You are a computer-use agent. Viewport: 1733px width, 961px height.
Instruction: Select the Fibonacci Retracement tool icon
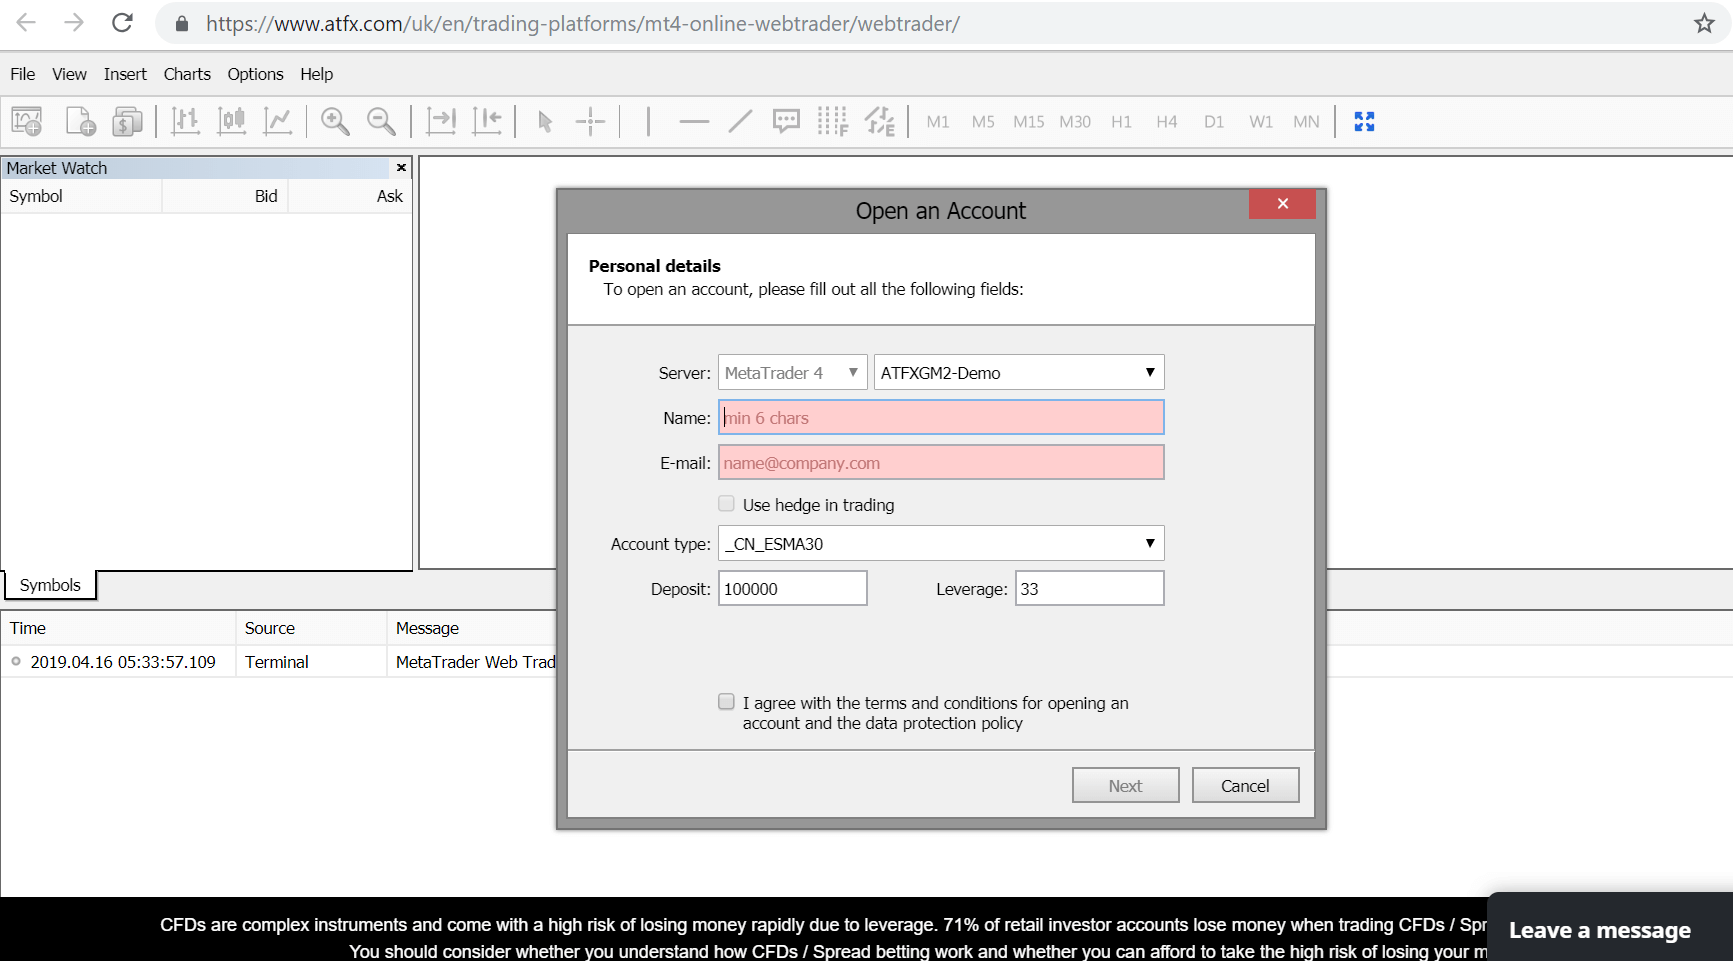click(832, 122)
